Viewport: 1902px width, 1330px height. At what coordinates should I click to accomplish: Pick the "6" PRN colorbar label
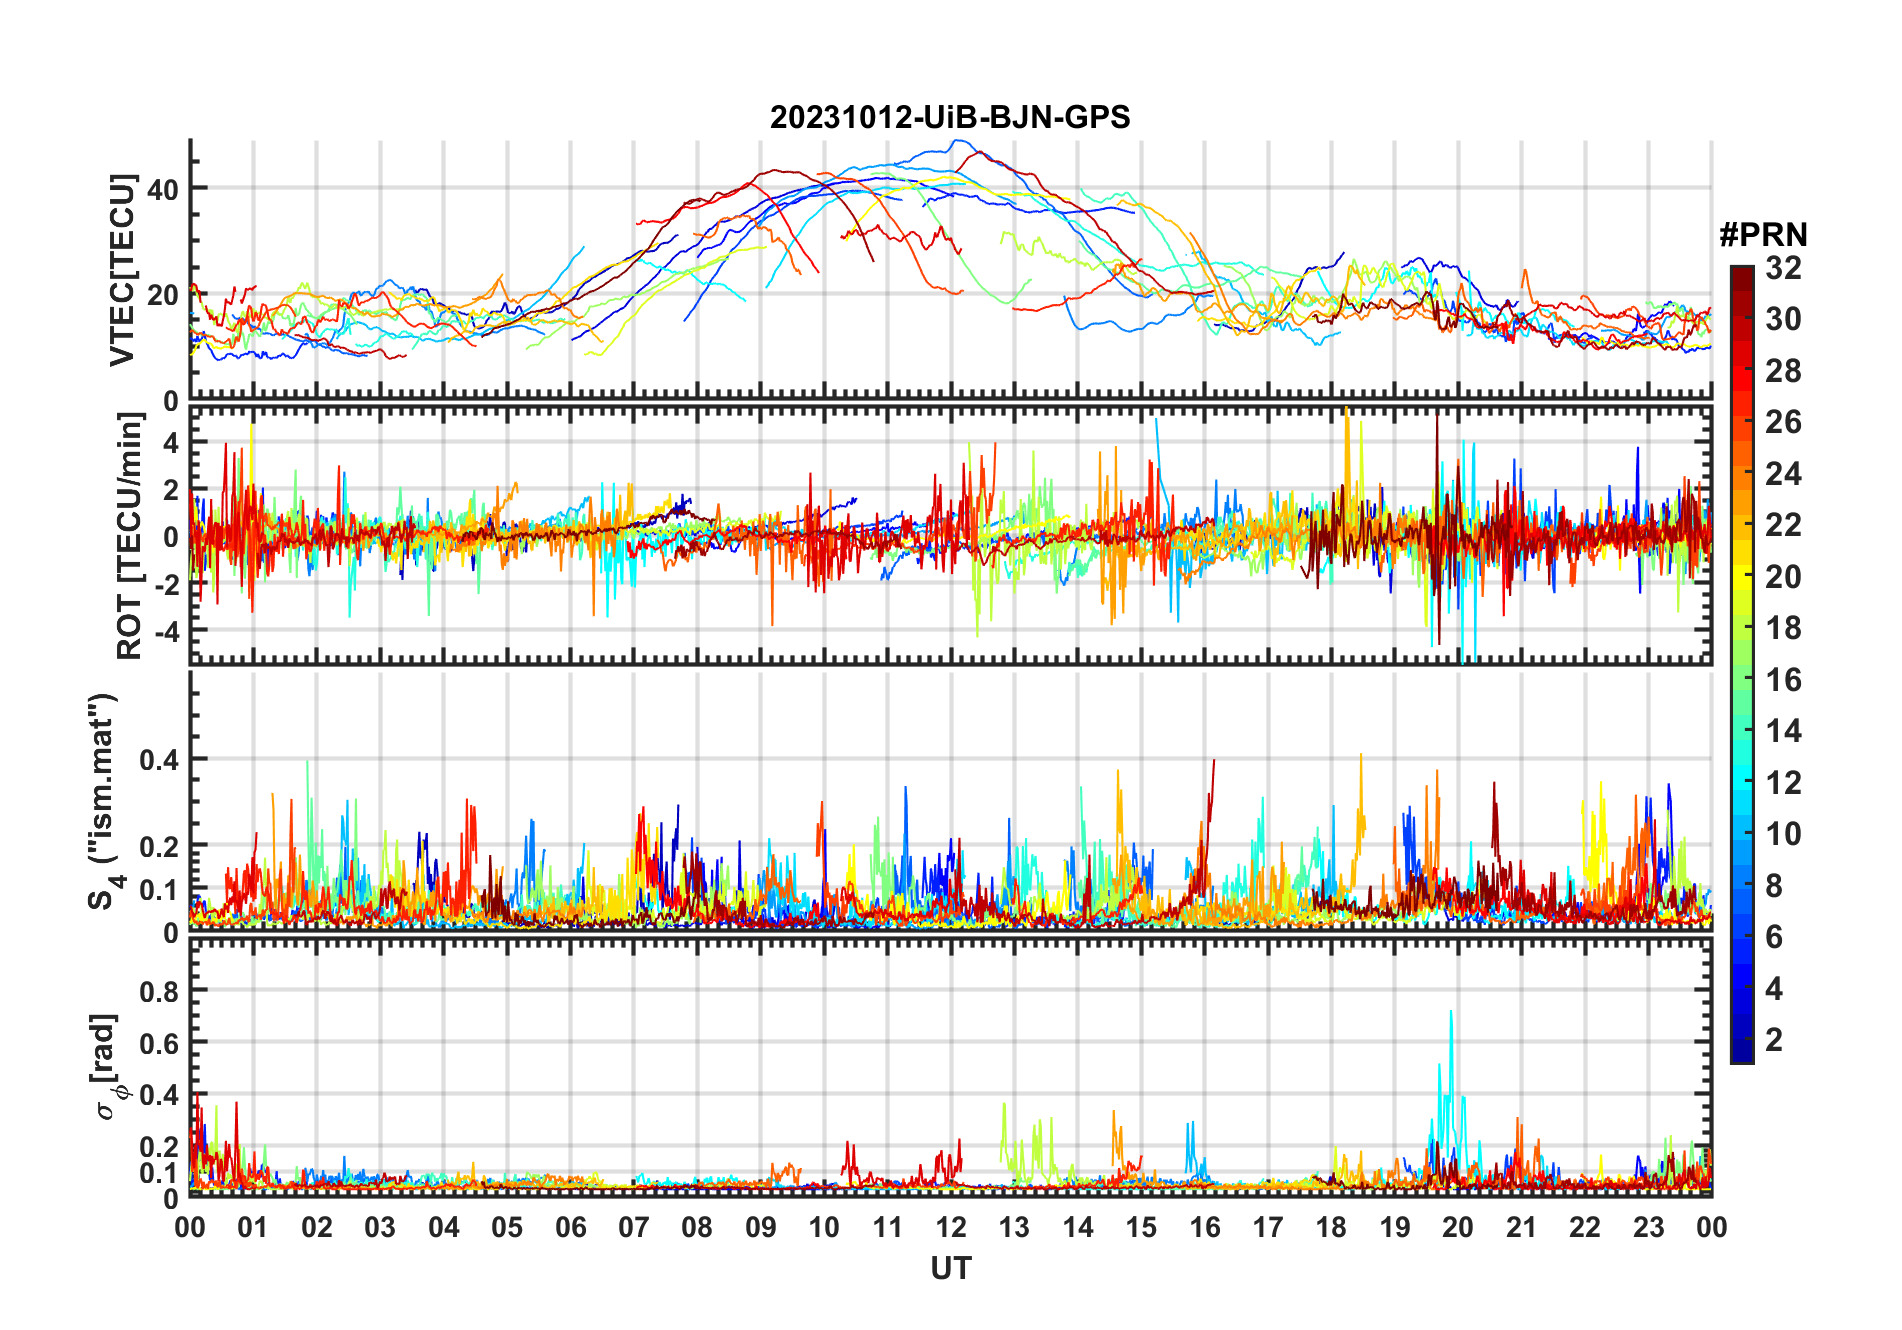(1774, 936)
